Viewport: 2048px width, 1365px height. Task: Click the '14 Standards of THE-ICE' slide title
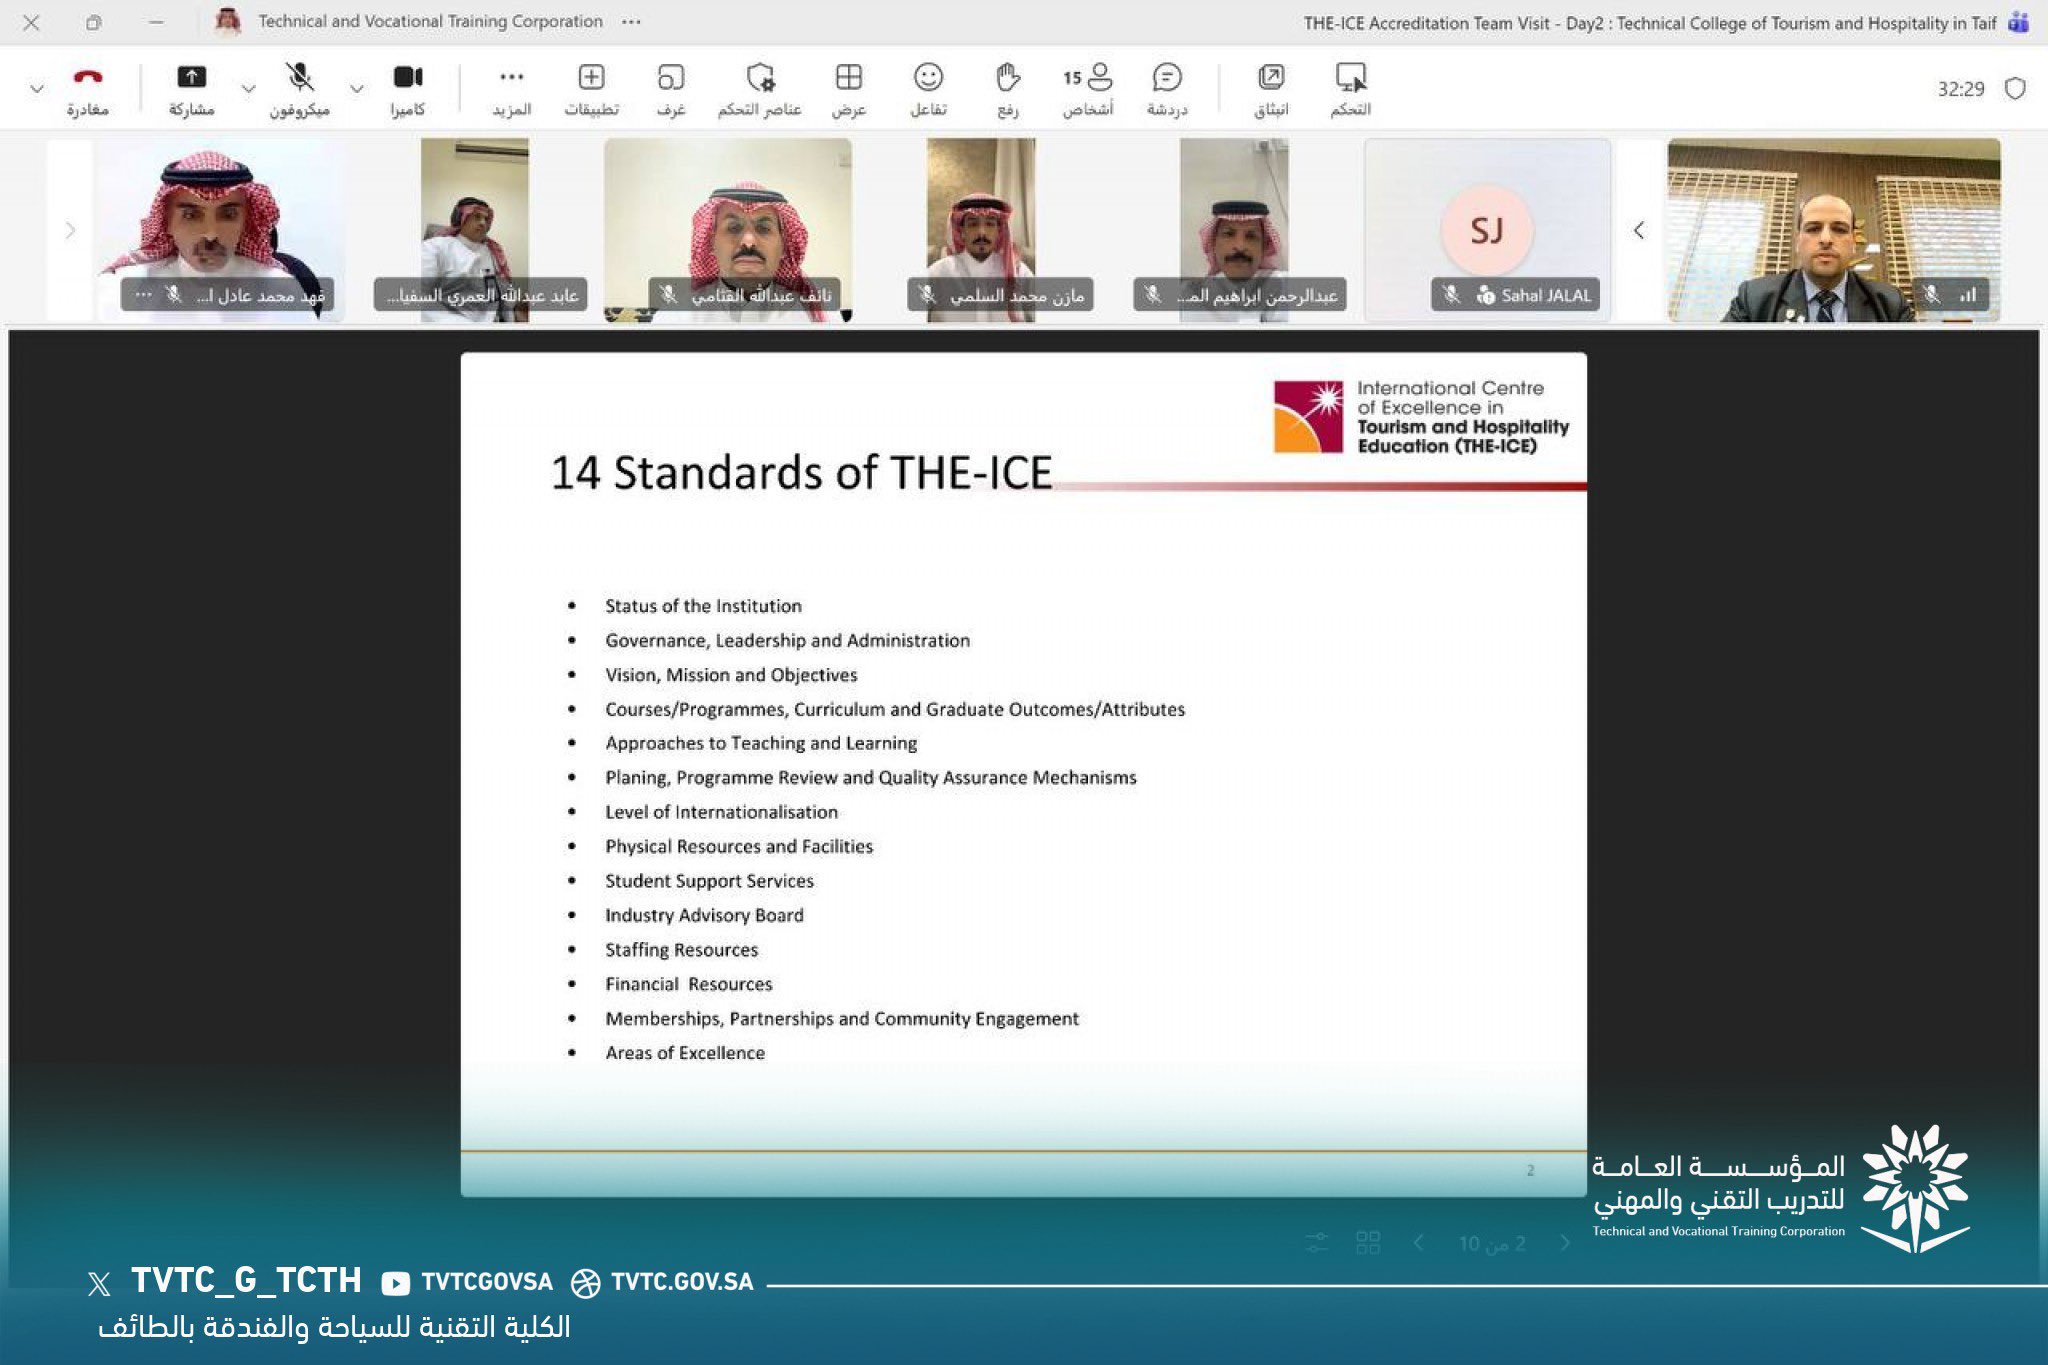[801, 472]
